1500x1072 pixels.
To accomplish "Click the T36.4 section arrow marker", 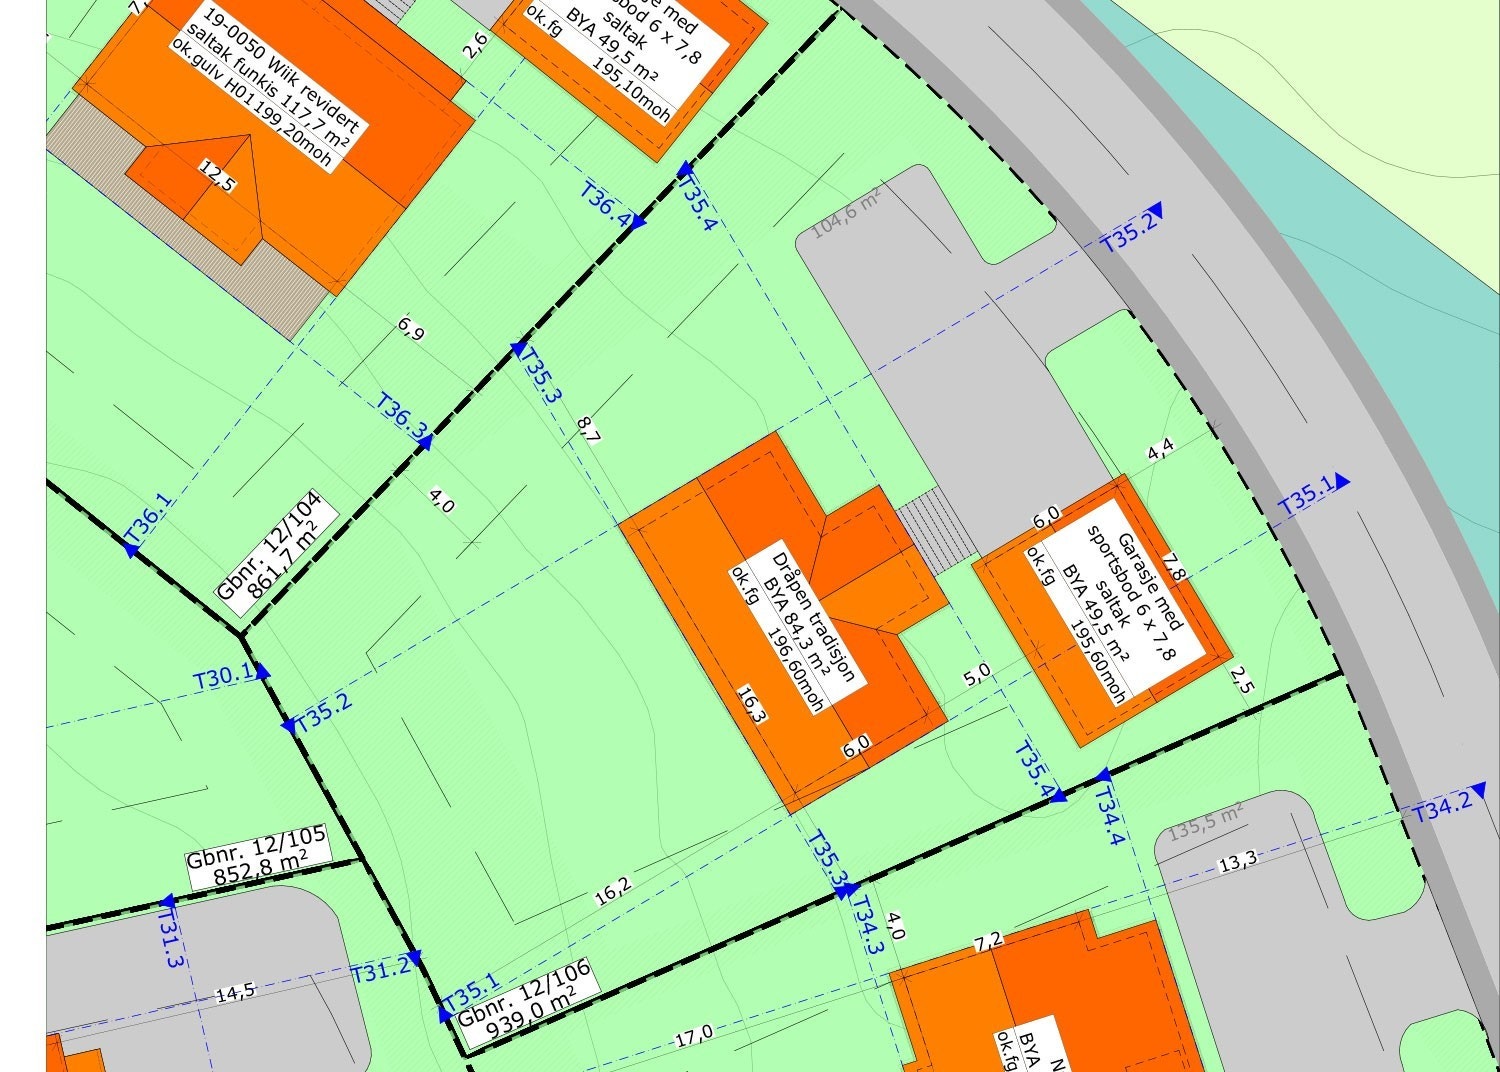I will (639, 223).
